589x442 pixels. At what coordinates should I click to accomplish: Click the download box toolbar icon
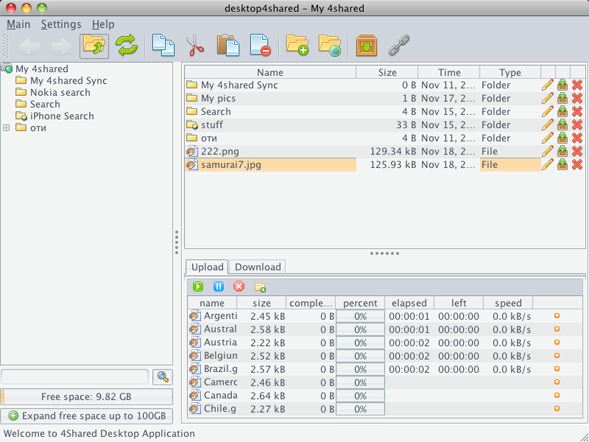(x=366, y=46)
